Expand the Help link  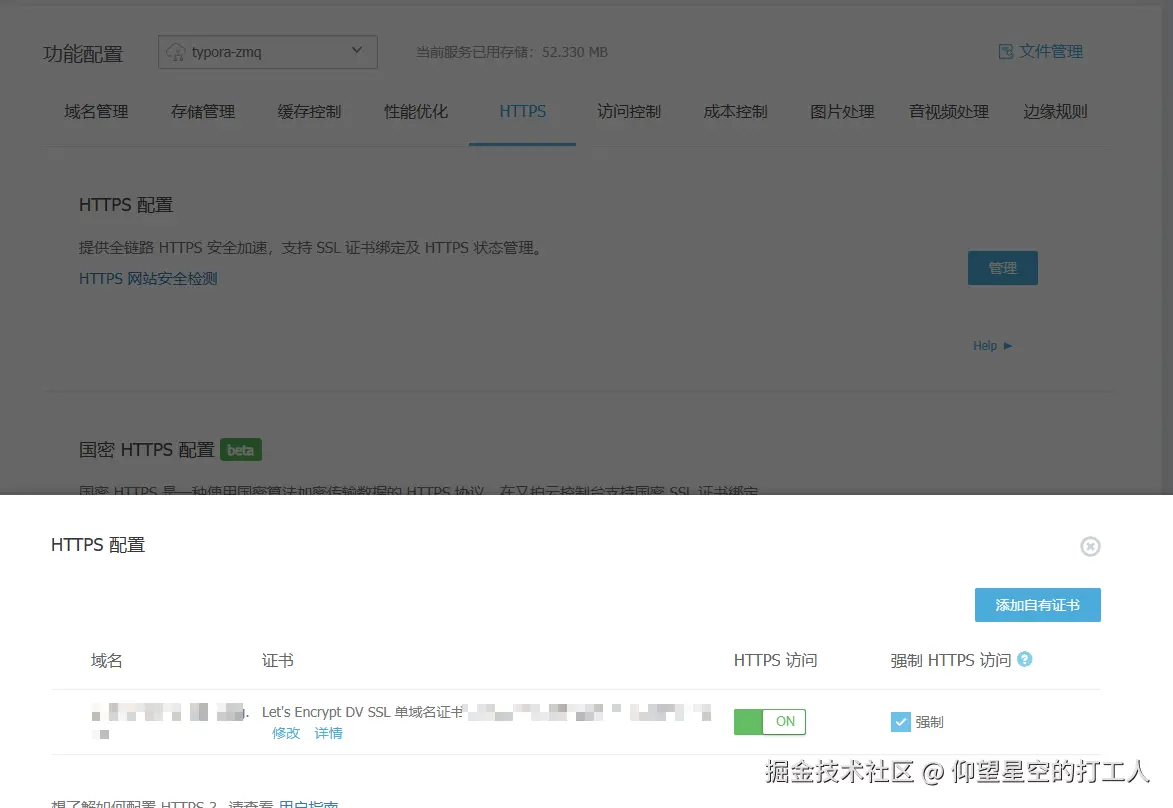993,346
